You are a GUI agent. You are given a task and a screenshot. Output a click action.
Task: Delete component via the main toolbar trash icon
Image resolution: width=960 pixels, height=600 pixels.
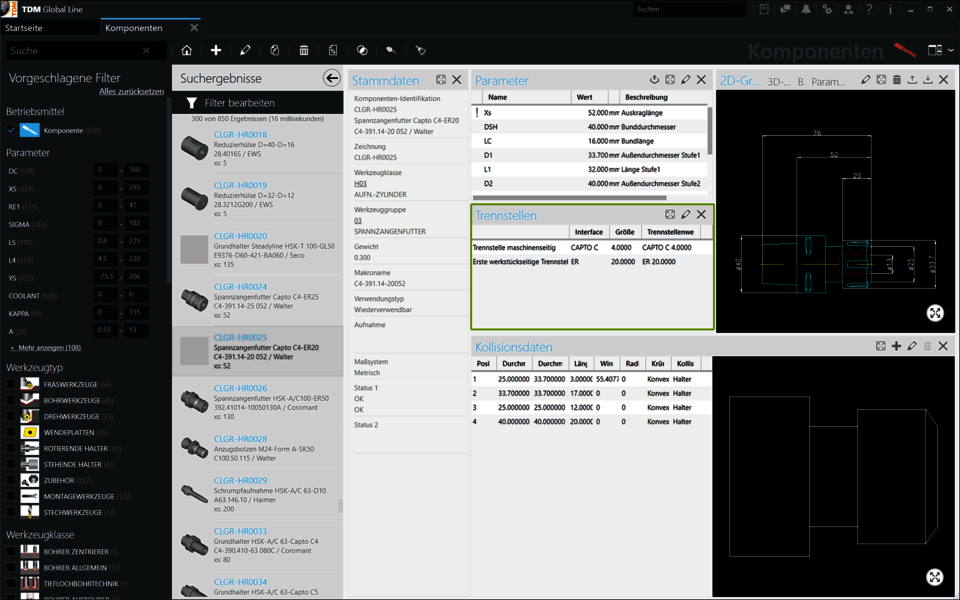[304, 50]
